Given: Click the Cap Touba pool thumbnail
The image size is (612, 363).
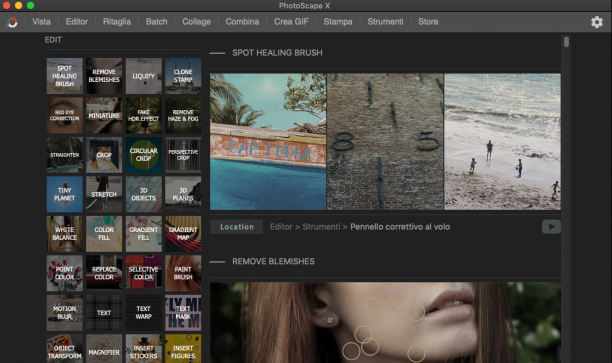Looking at the screenshot, I should pyautogui.click(x=268, y=142).
